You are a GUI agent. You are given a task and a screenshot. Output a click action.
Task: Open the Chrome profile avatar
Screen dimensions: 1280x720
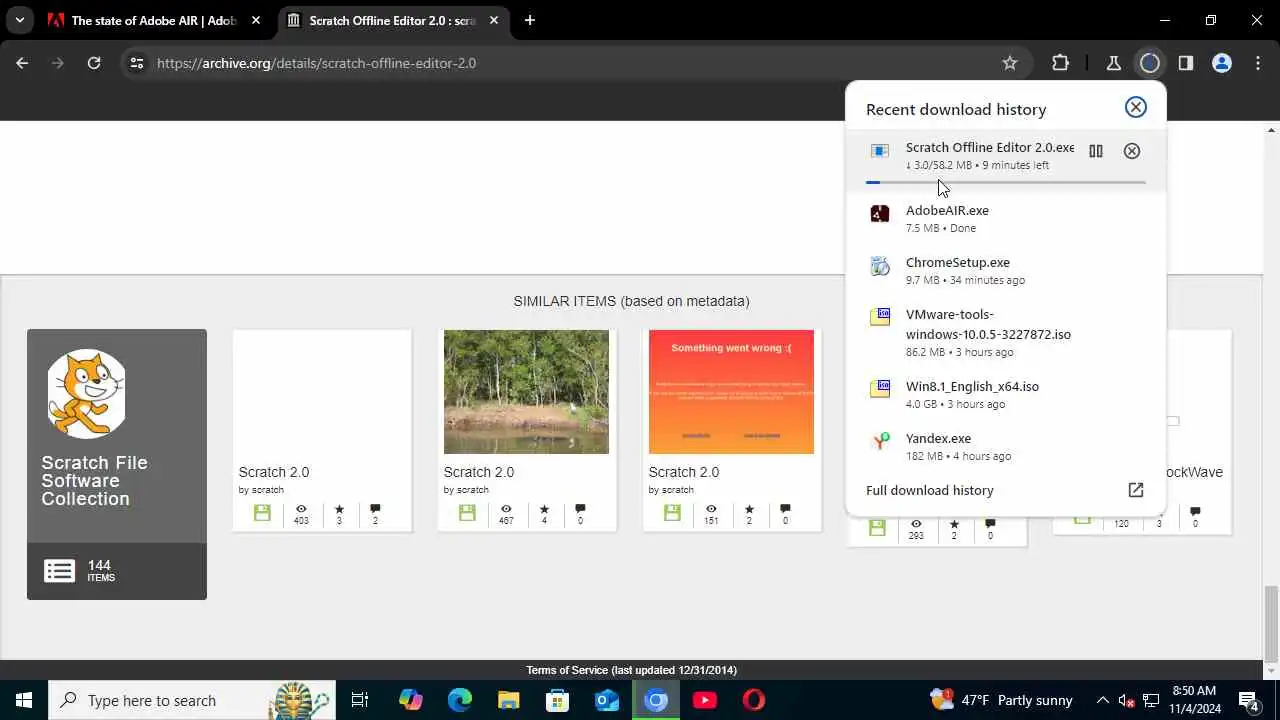pyautogui.click(x=1222, y=63)
